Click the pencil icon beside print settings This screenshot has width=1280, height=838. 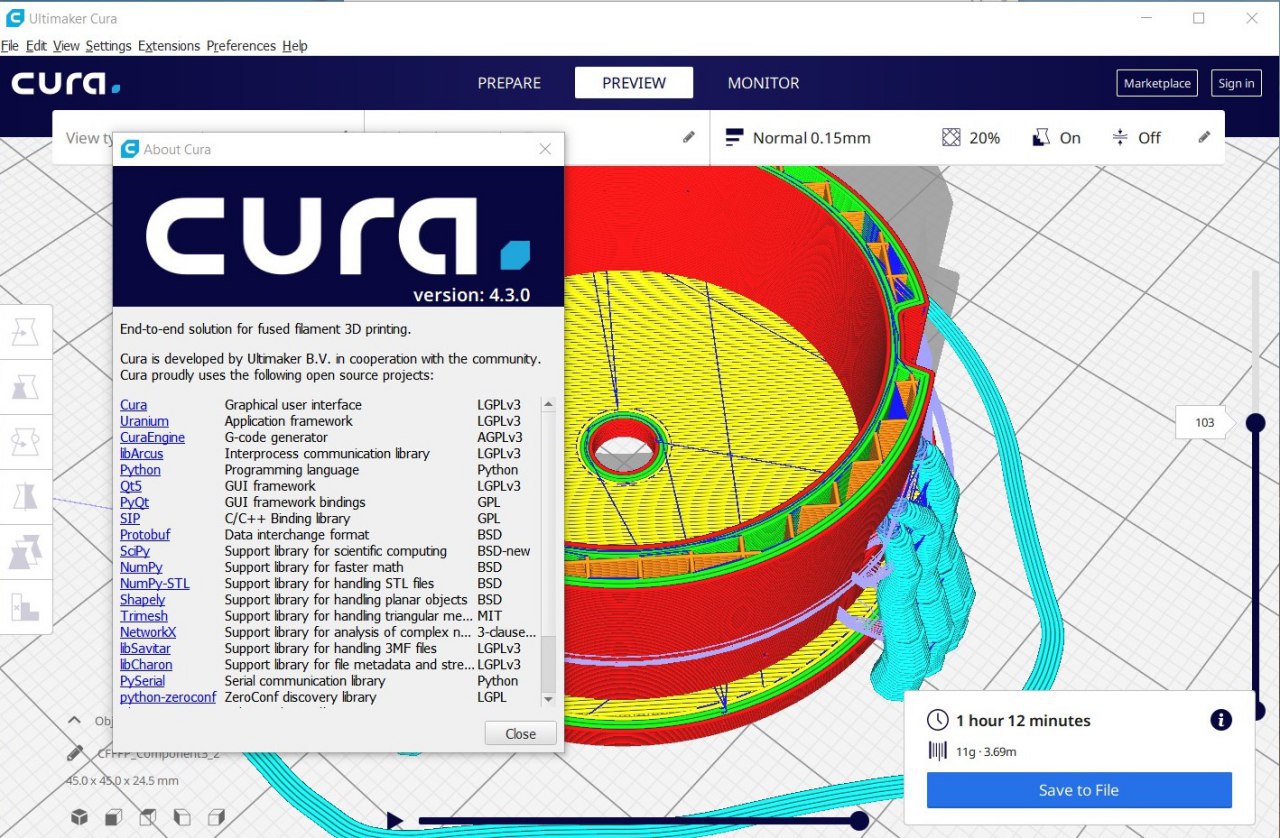(1204, 137)
